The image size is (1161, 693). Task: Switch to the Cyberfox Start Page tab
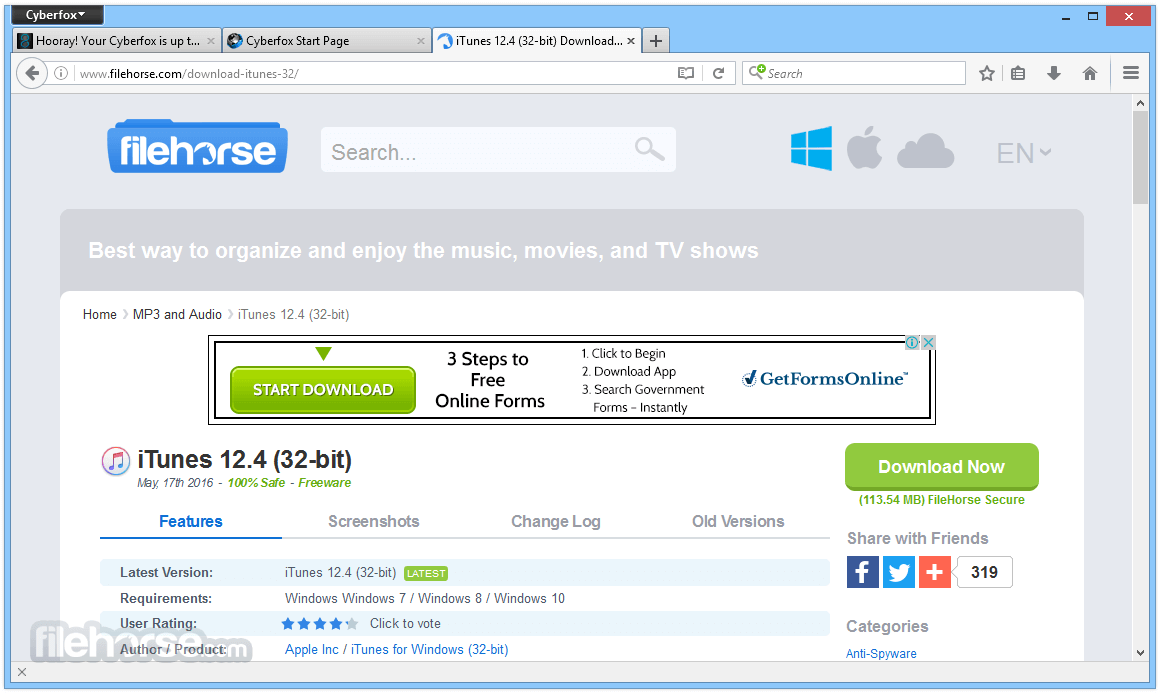327,41
